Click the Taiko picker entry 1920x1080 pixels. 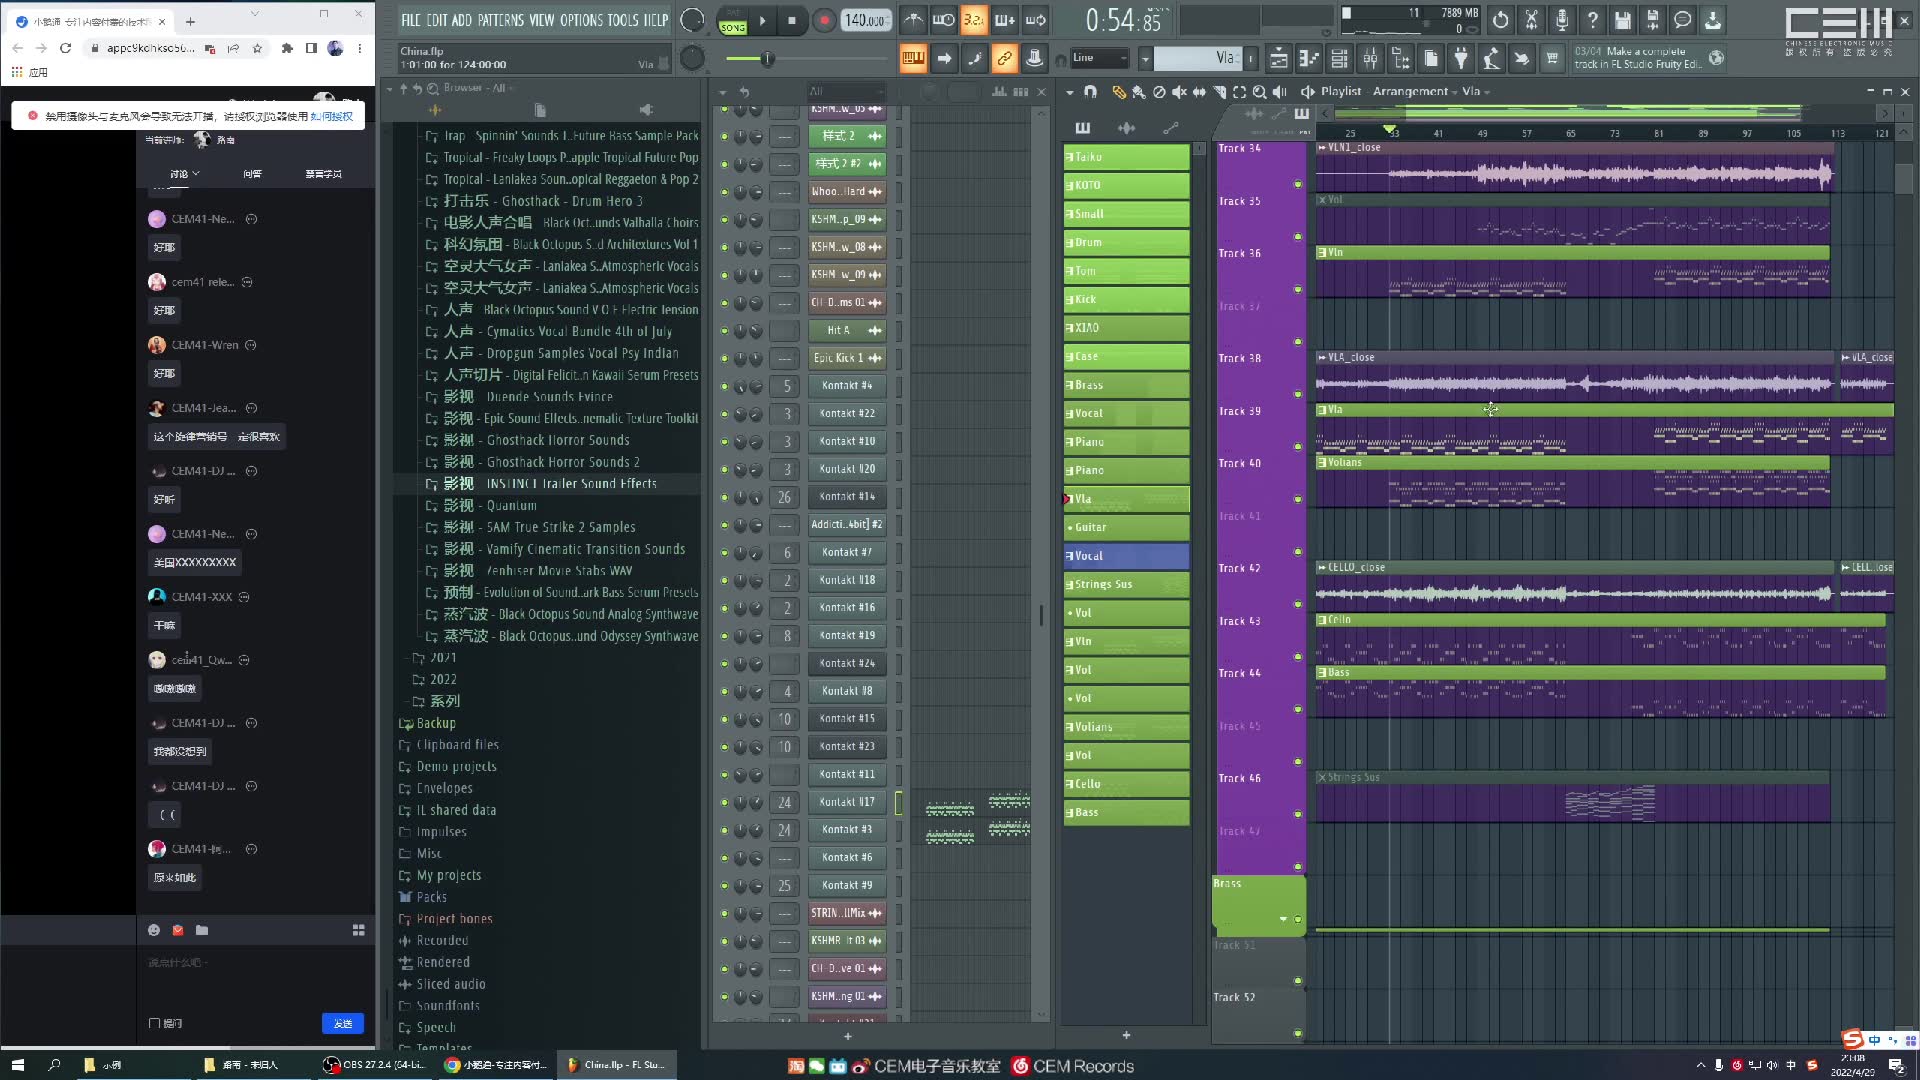pyautogui.click(x=1126, y=157)
